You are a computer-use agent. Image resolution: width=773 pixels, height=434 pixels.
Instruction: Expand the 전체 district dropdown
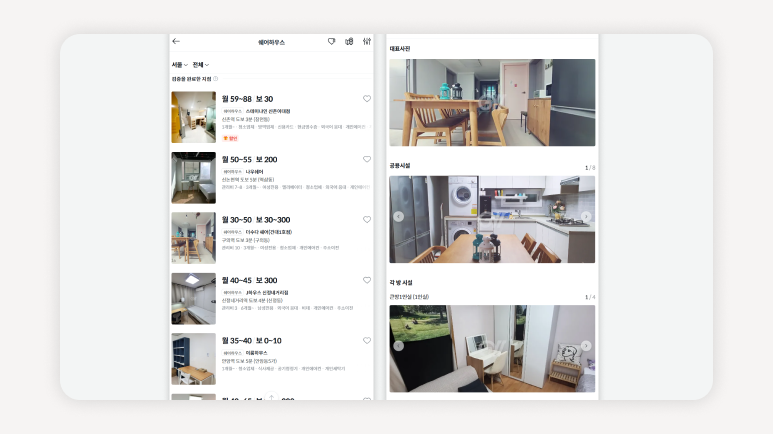coord(201,64)
